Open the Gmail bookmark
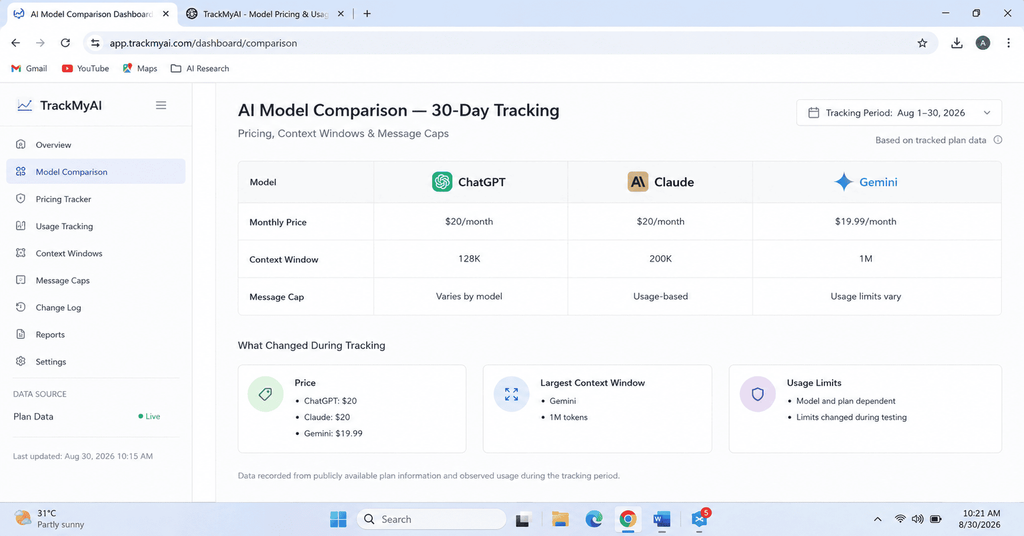 pos(29,69)
